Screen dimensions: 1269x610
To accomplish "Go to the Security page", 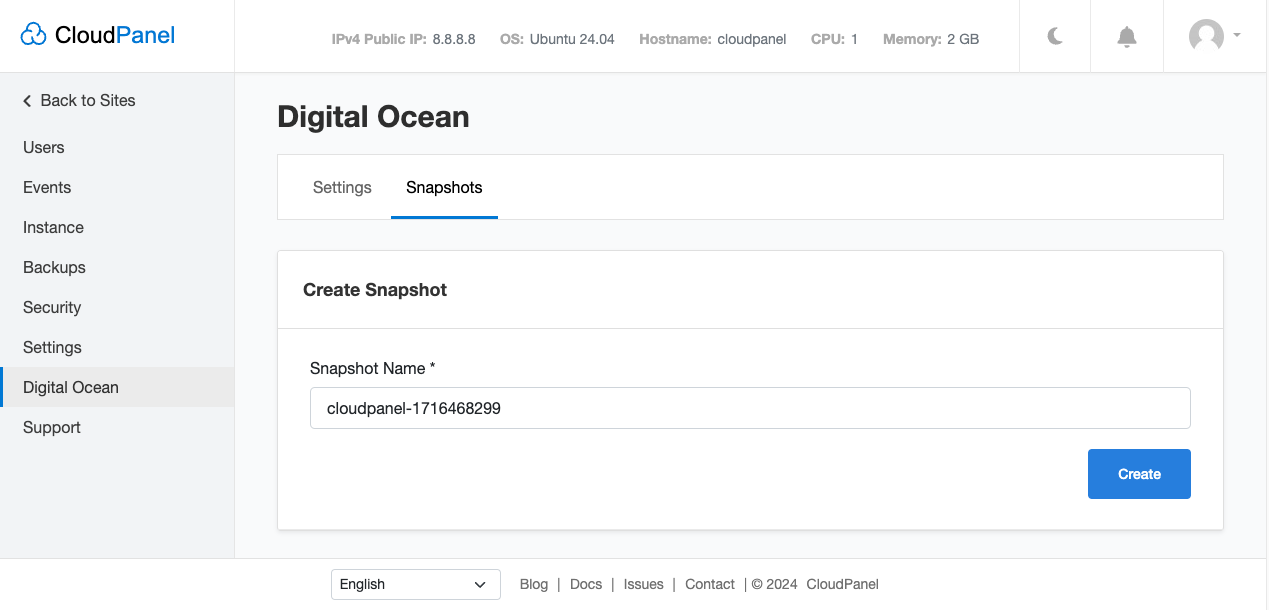I will (x=52, y=307).
